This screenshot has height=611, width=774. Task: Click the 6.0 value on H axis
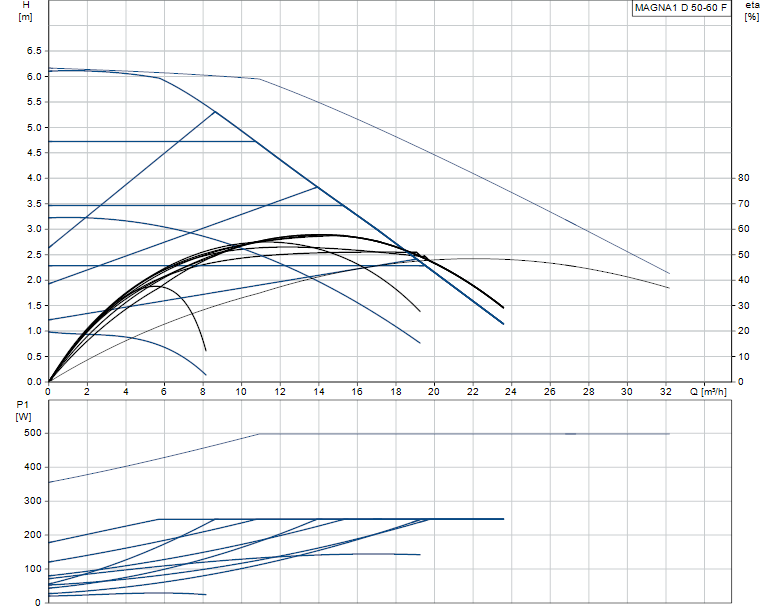pos(34,76)
